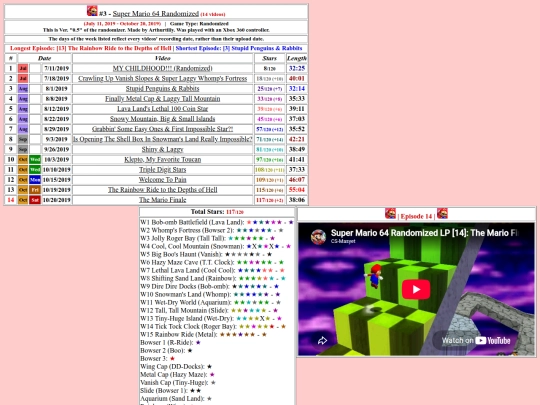Click the red Bowser 3 star

point(173,359)
